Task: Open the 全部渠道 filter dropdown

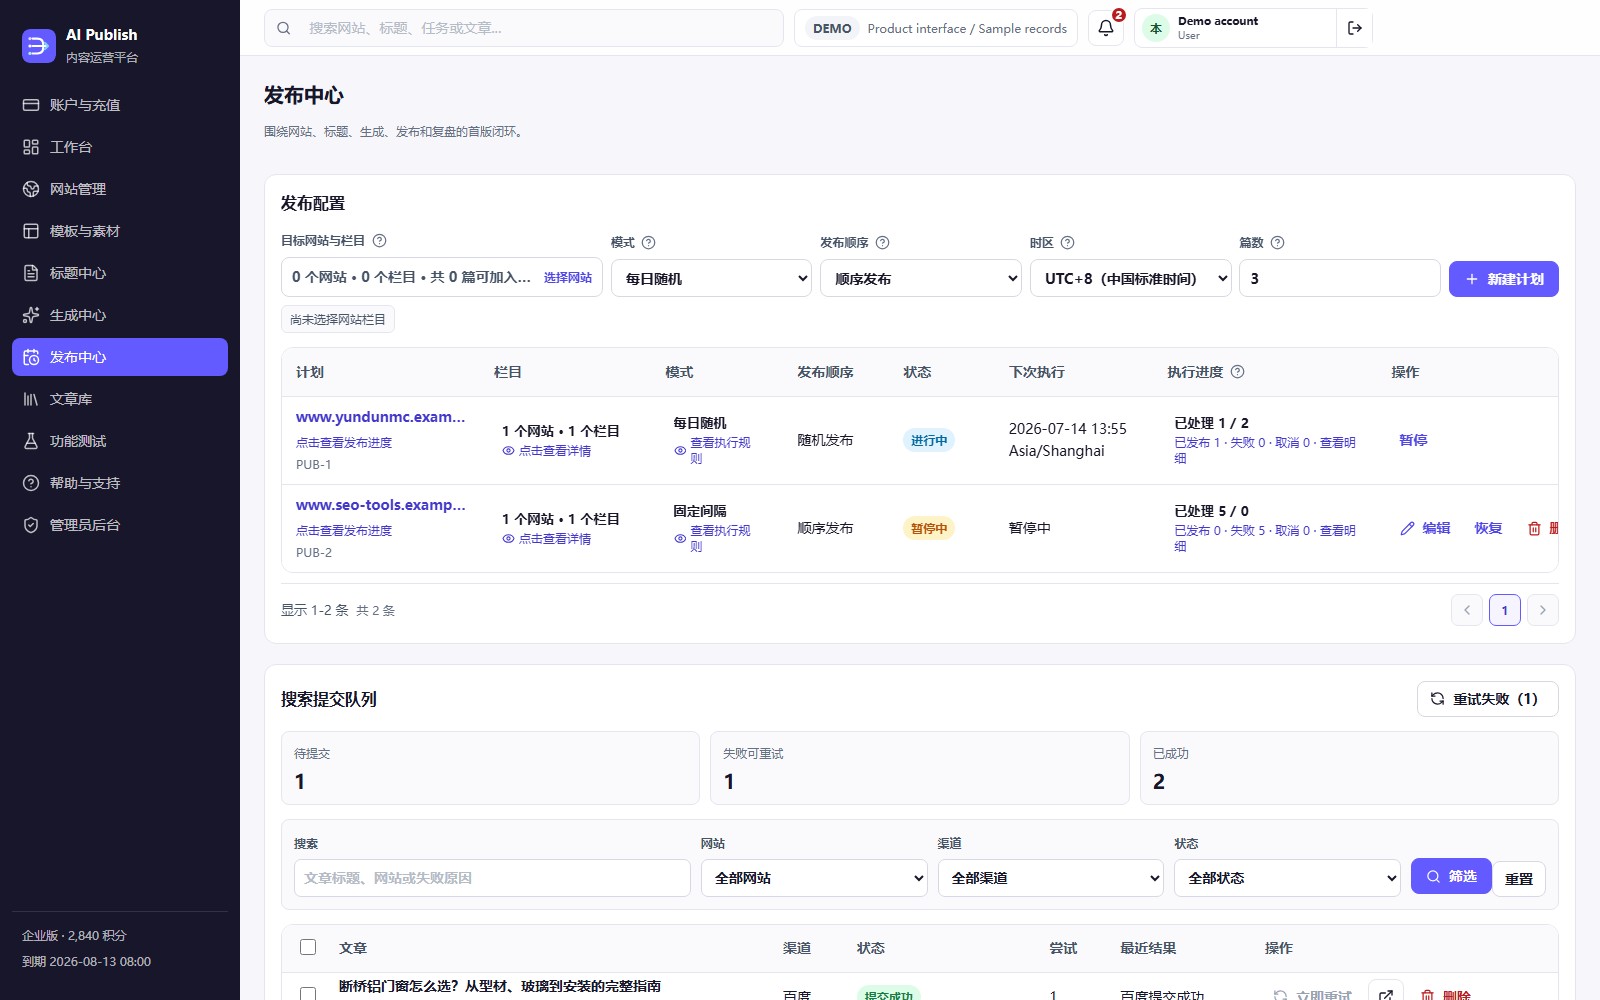Action: 1051,878
